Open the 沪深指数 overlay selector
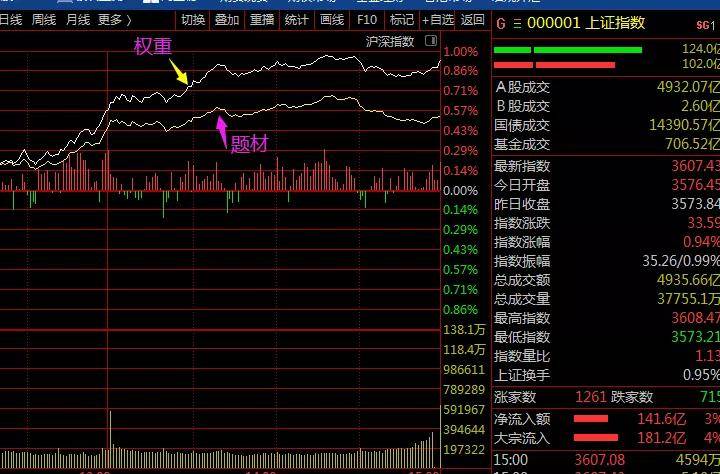 coord(390,41)
